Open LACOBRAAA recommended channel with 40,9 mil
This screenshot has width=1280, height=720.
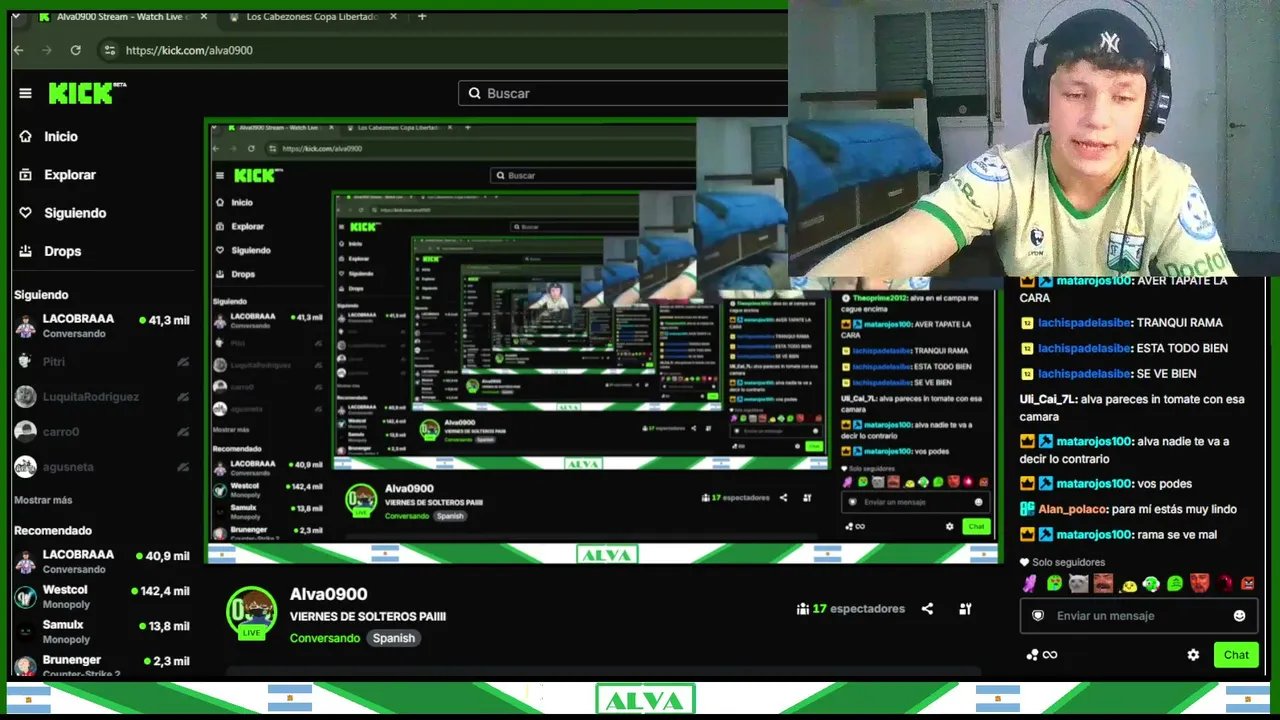(x=102, y=561)
